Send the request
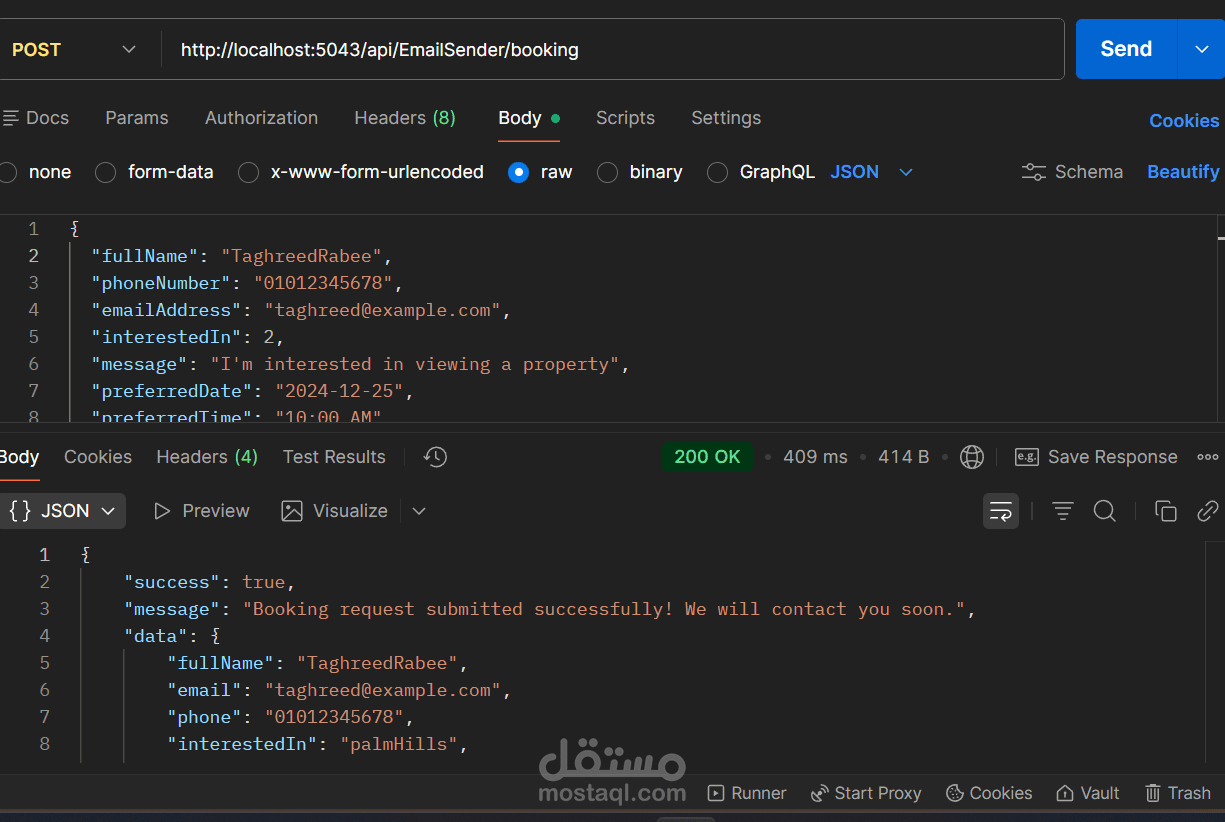 click(1126, 49)
